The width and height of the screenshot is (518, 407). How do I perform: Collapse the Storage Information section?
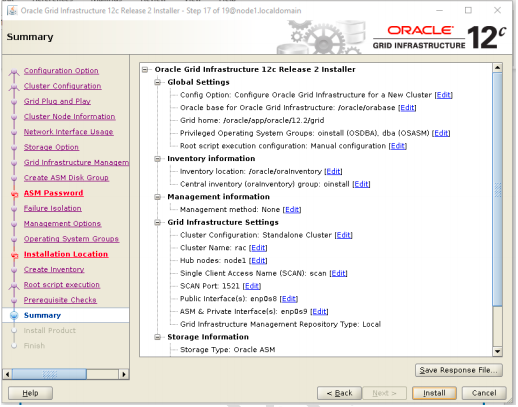coord(158,337)
